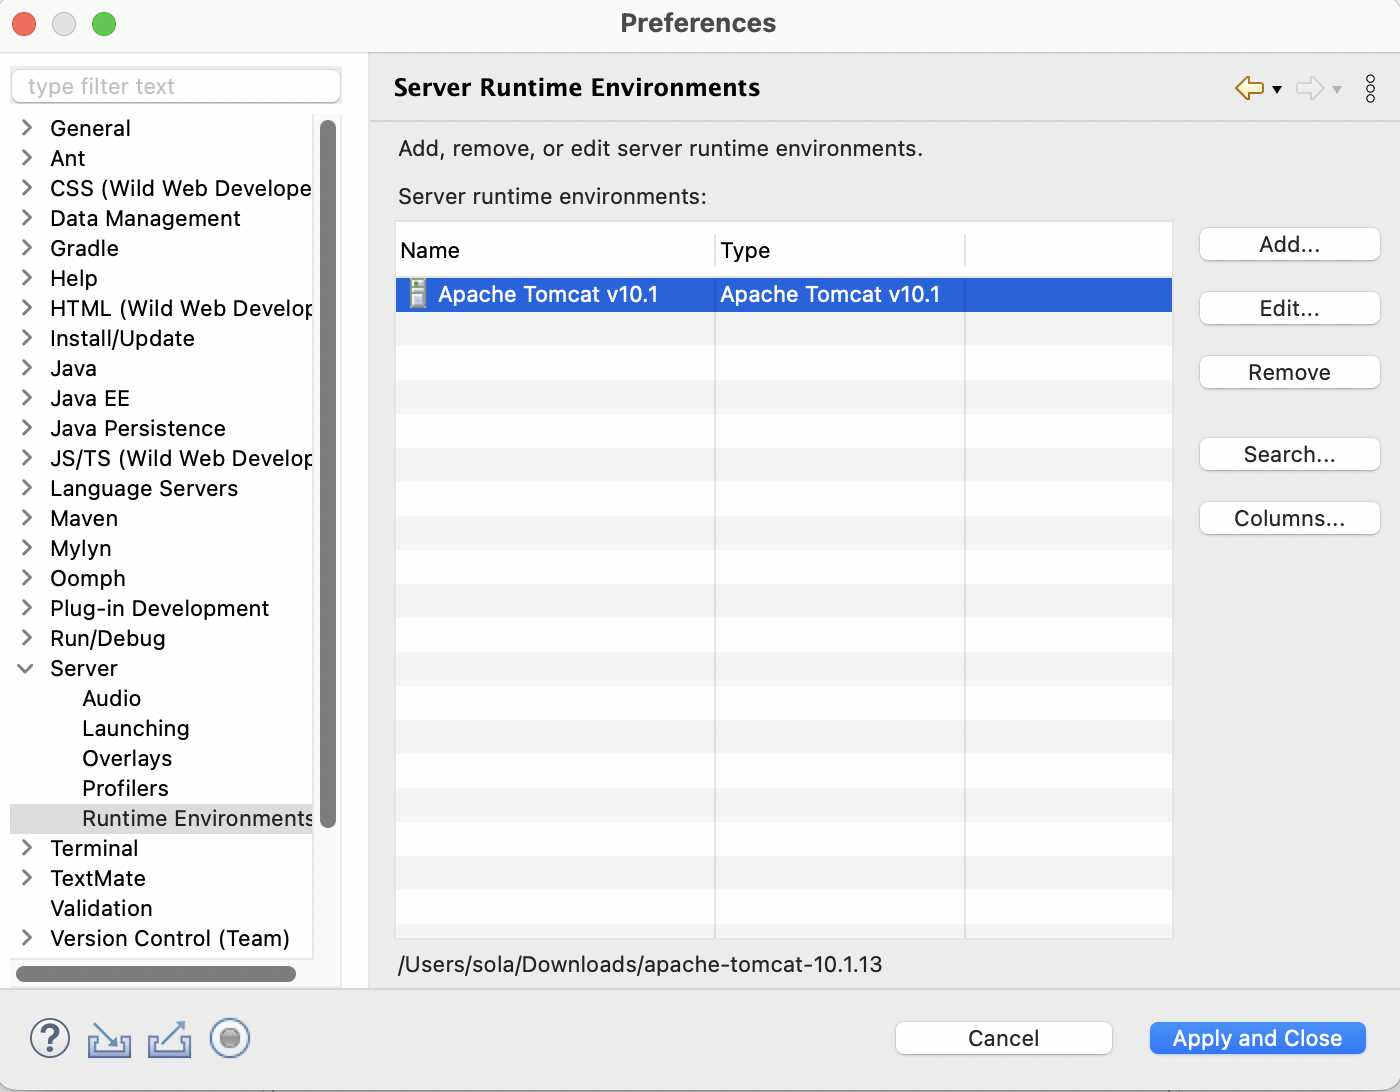Expand the Run/Debug node
Image resolution: width=1400 pixels, height=1092 pixels.
[x=27, y=638]
